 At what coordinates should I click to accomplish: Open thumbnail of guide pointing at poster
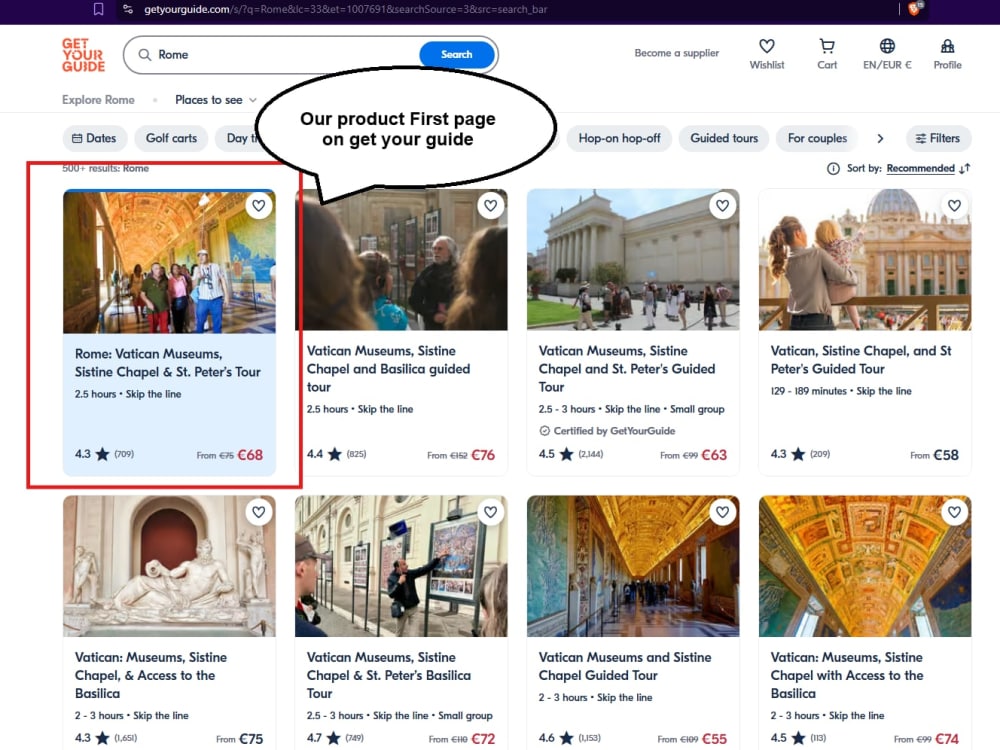pyautogui.click(x=401, y=566)
